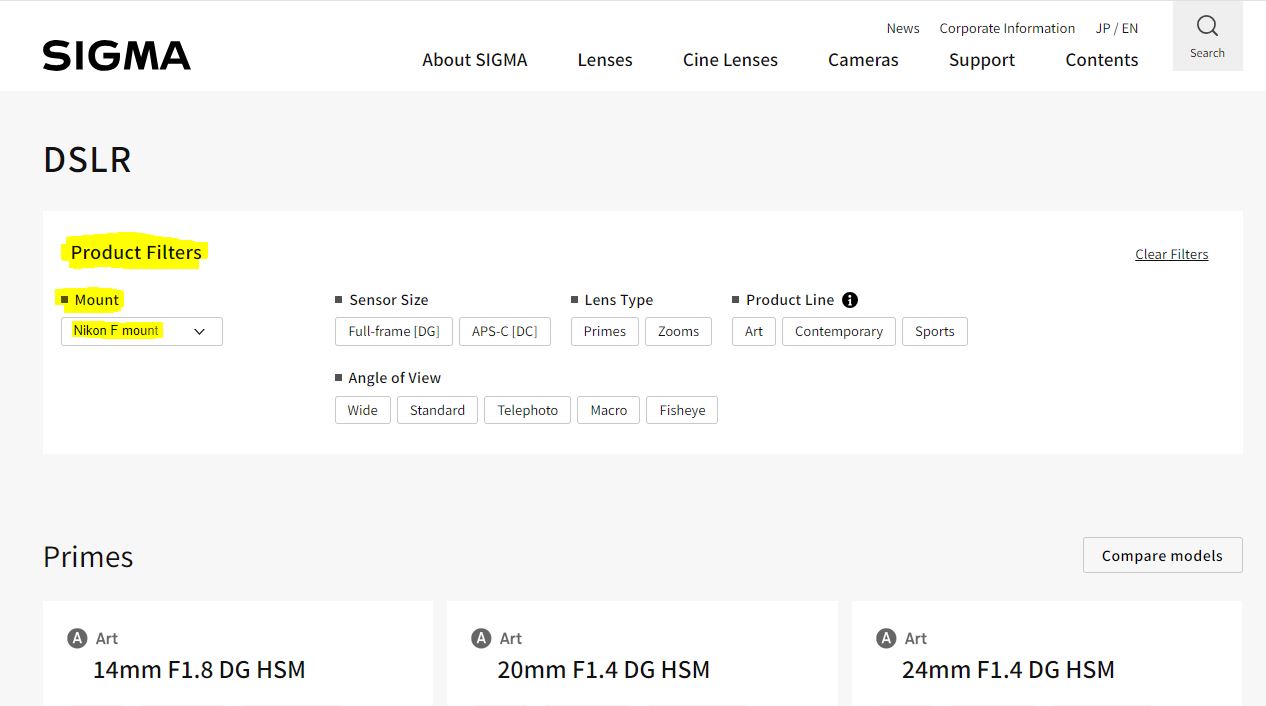1266x706 pixels.
Task: Open the About SIGMA menu
Action: 475,60
